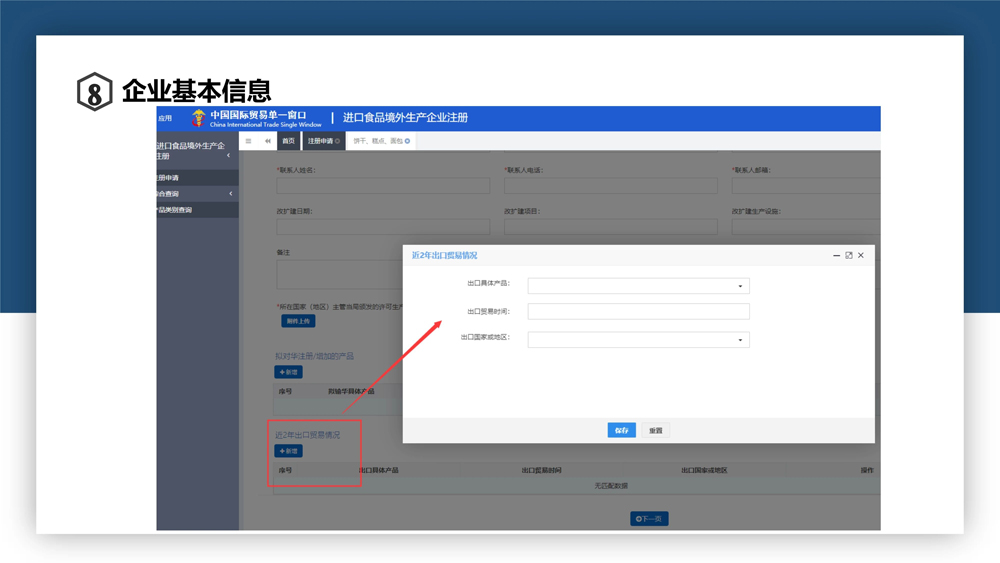This screenshot has height=563, width=1000.
Task: Minimize the 近2年出口贸易情况 dialog
Action: coord(836,256)
